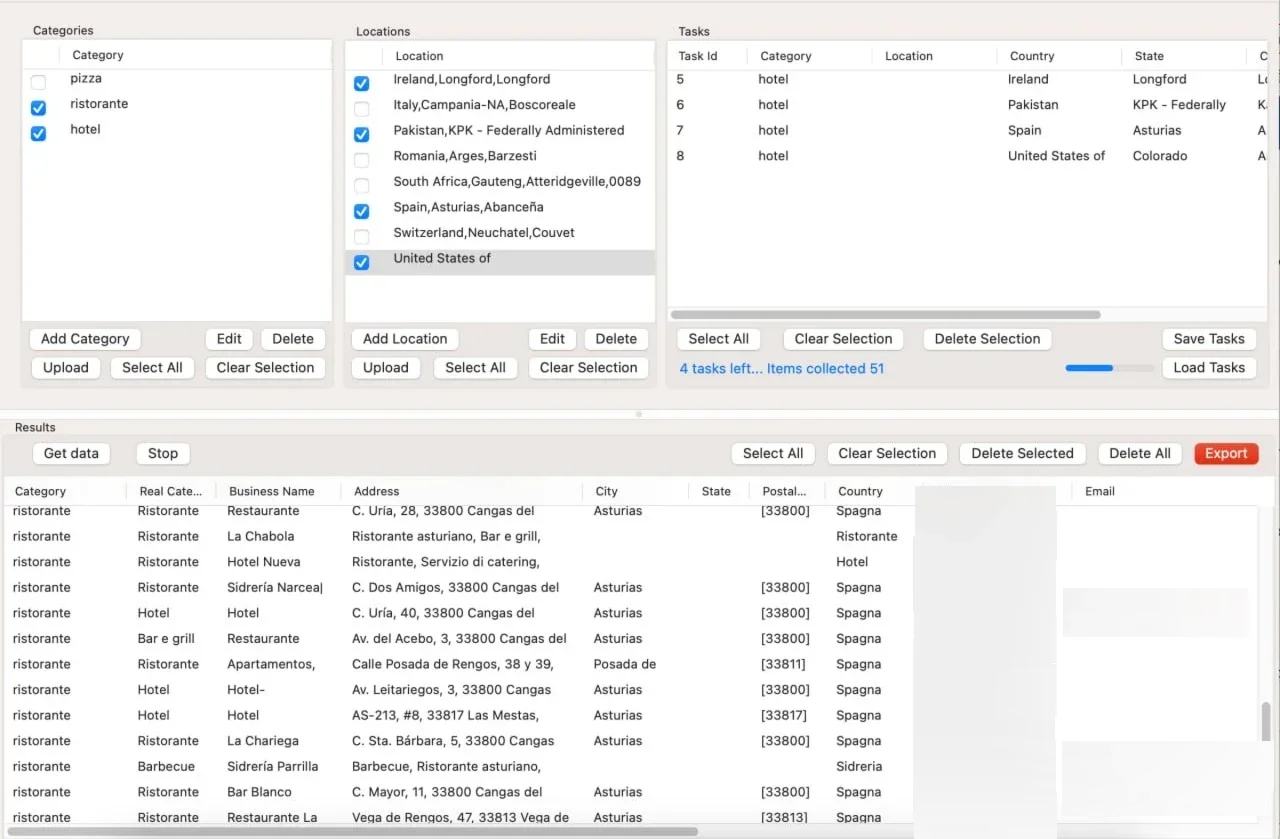
Task: Click the Add Location button
Action: (x=405, y=339)
